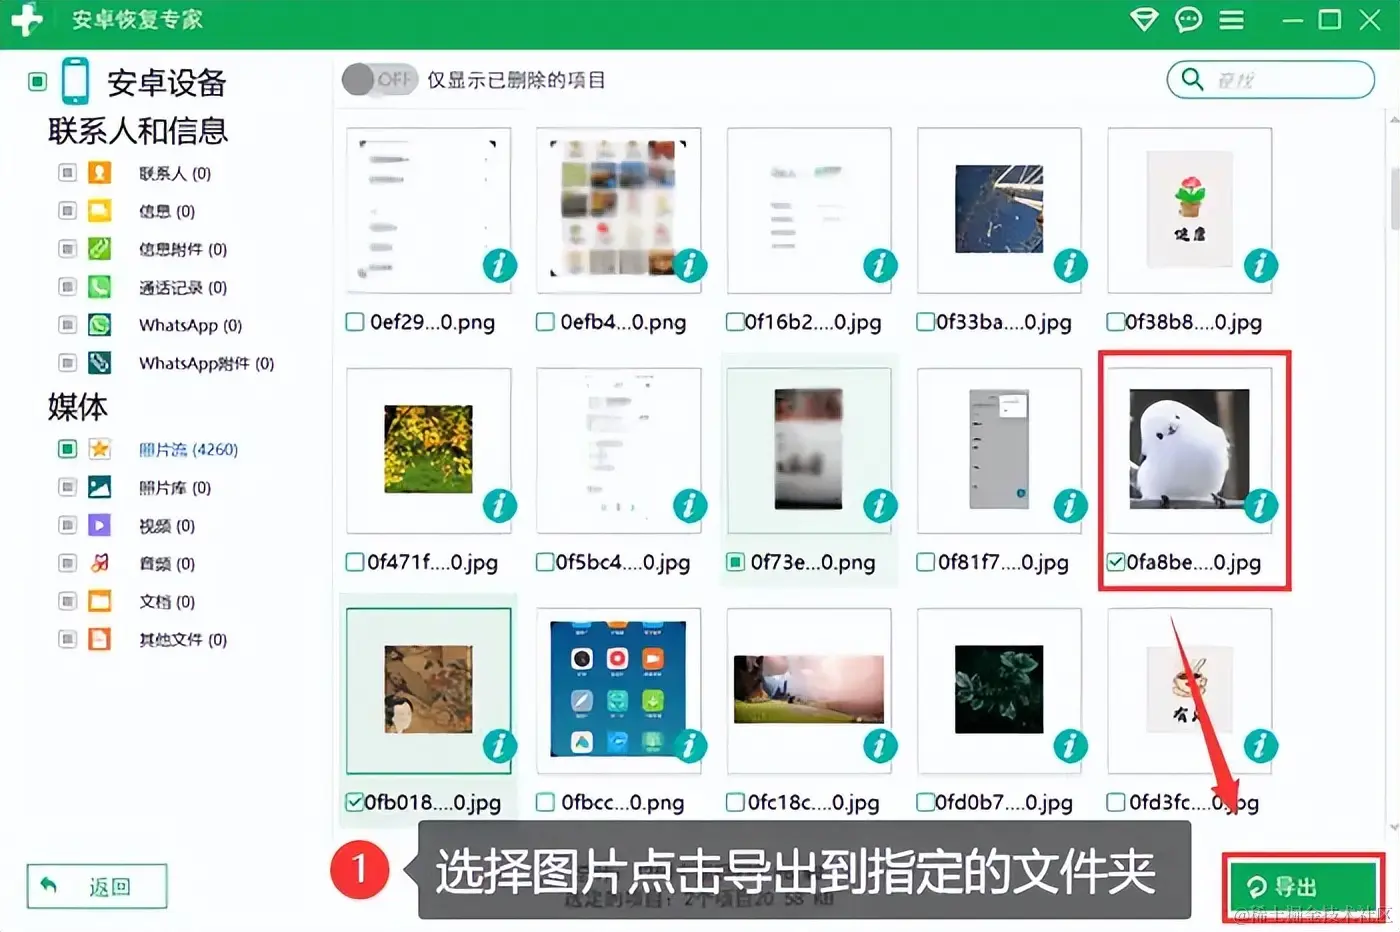Show info for 0f38b8....0.jpg
This screenshot has height=932, width=1400.
(x=1260, y=266)
